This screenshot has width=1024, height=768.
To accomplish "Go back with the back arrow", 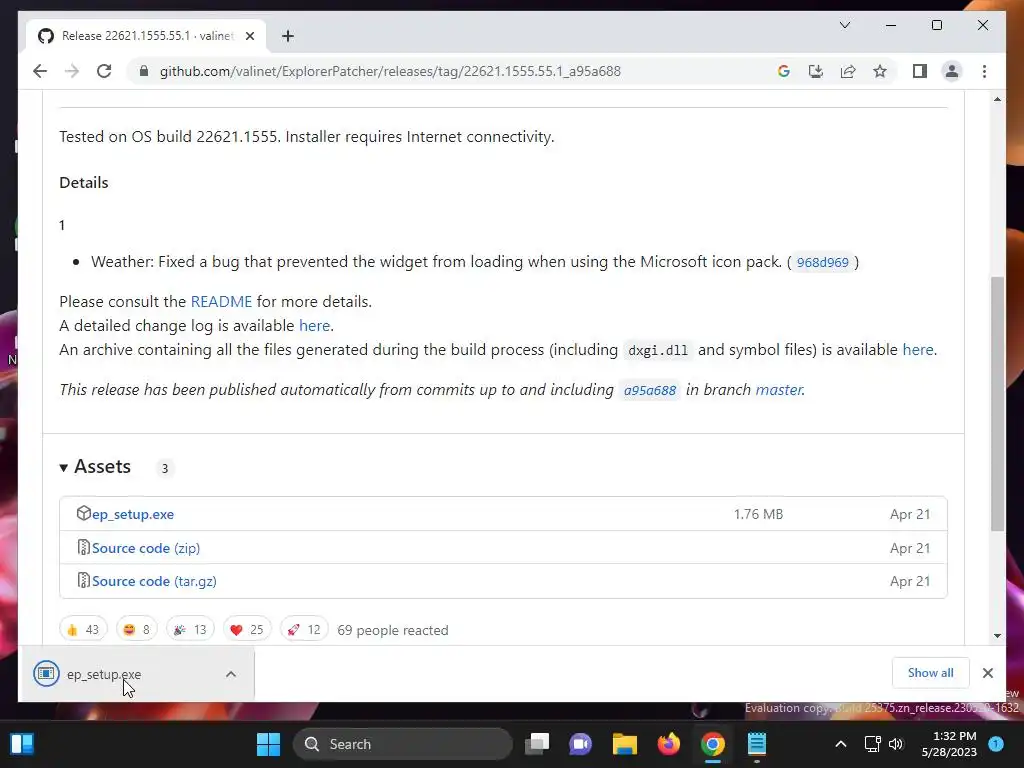I will pos(40,71).
